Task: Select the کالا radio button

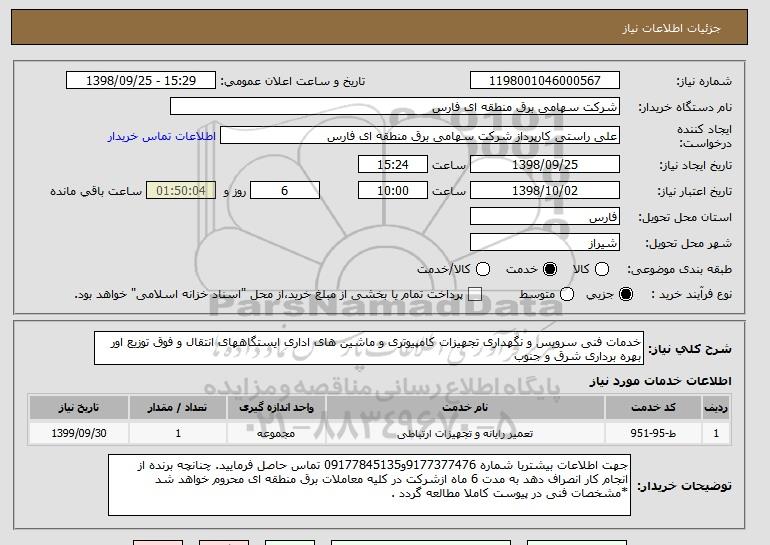Action: (x=602, y=269)
